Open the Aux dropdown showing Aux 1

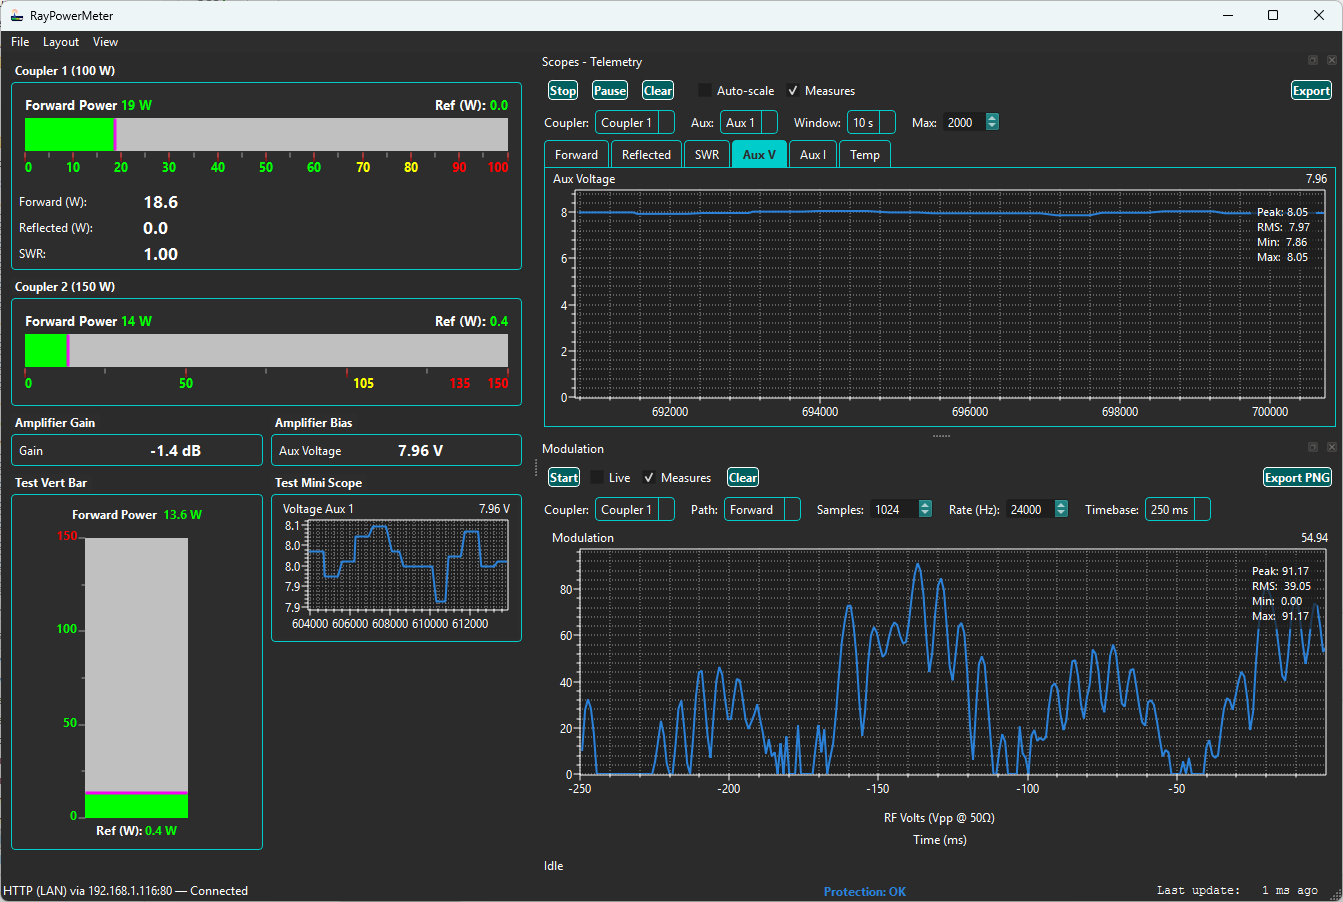click(749, 123)
